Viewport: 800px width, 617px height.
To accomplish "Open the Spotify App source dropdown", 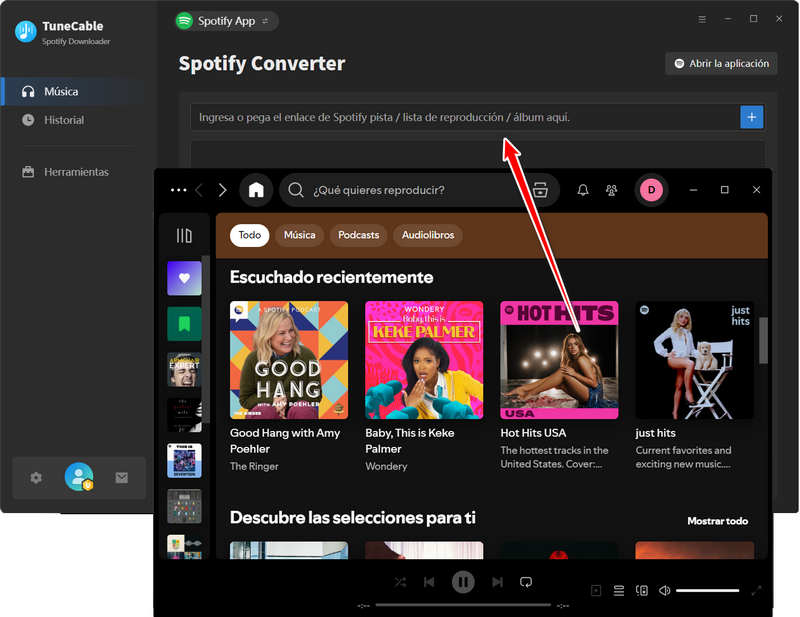I will click(226, 20).
